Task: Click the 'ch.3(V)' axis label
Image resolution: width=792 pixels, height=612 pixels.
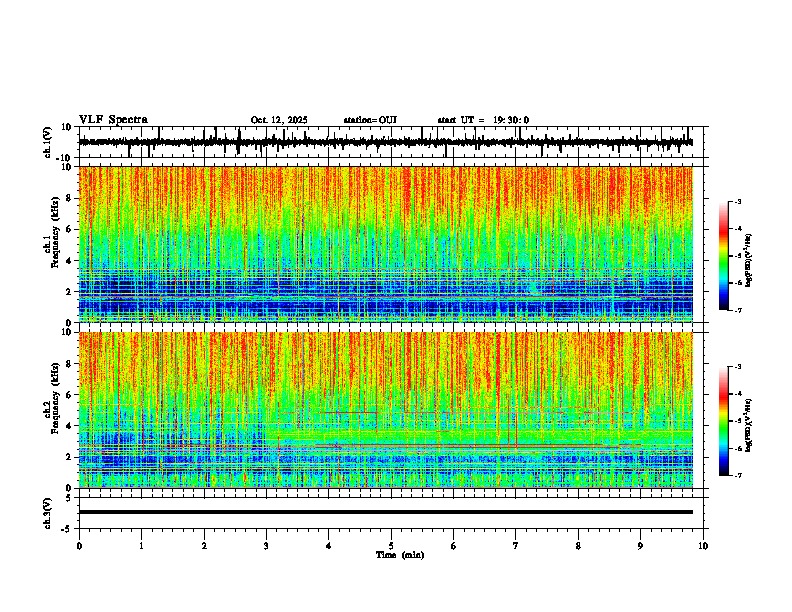Action: point(48,513)
